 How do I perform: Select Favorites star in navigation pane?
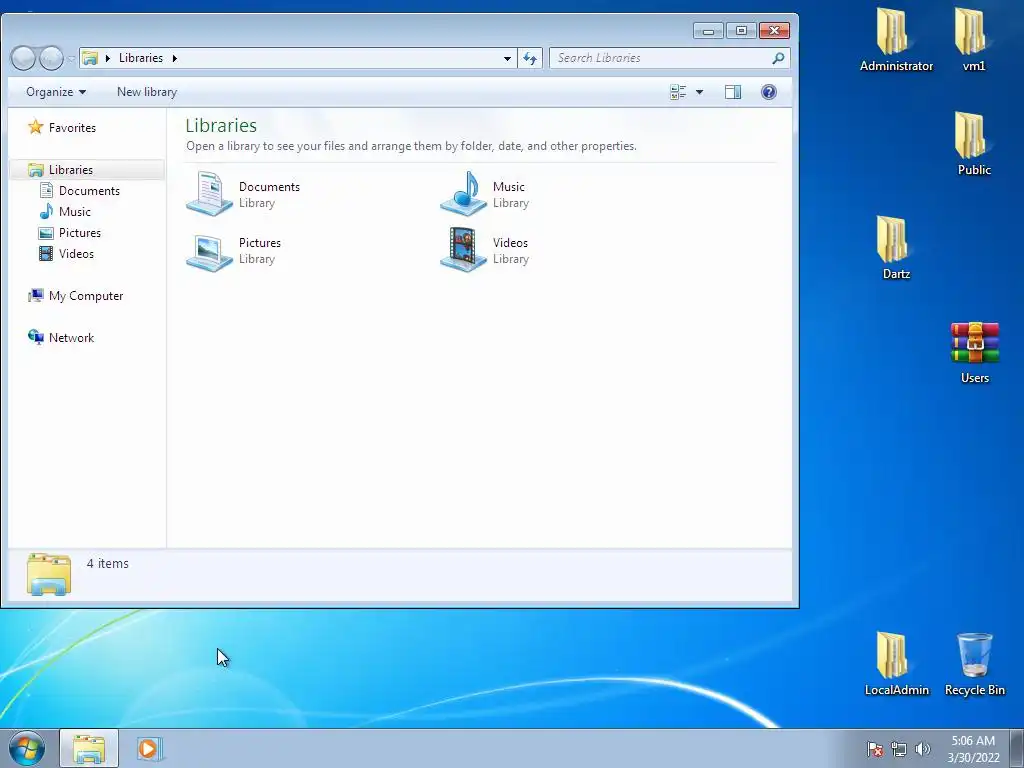tap(35, 127)
